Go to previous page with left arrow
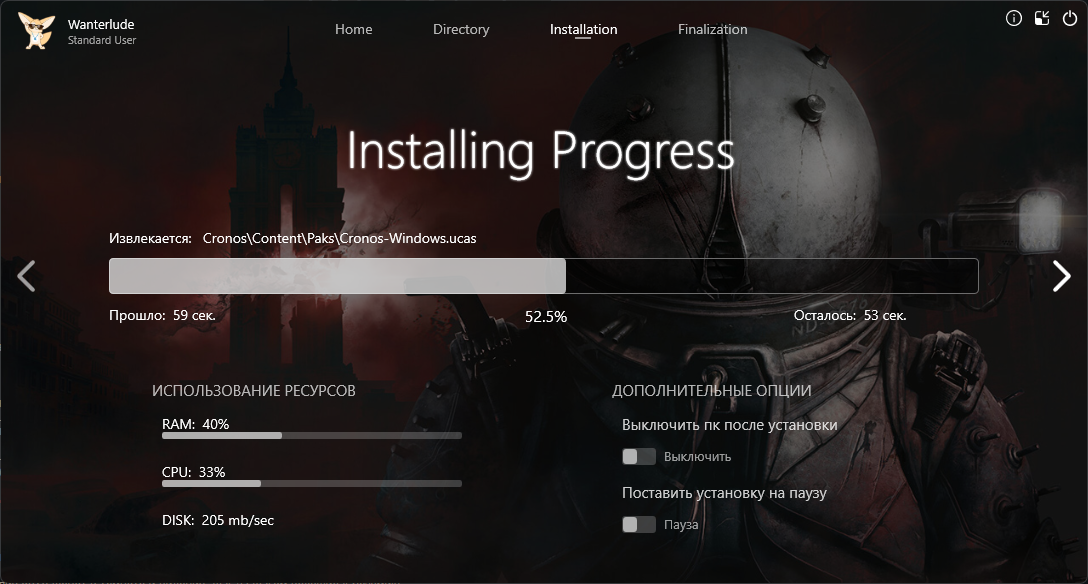Viewport: 1088px width, 584px height. click(26, 276)
